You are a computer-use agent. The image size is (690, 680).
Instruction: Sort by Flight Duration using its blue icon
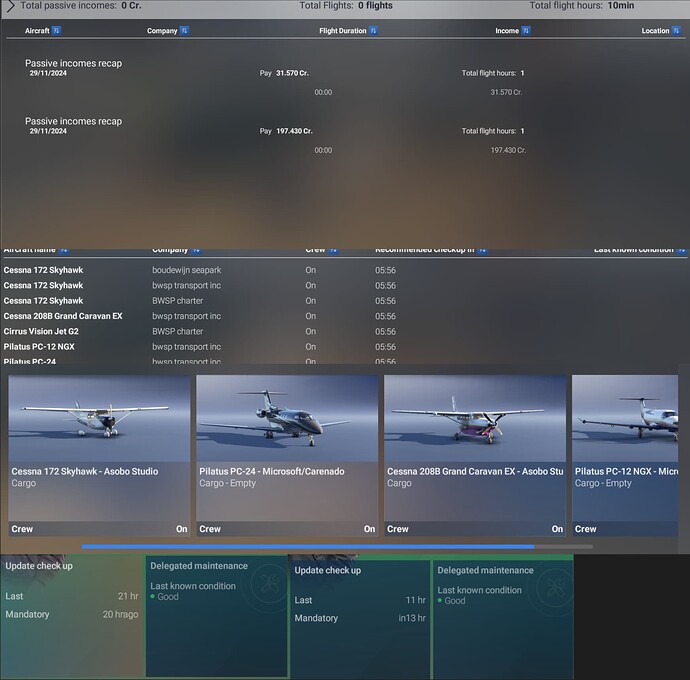click(x=373, y=30)
